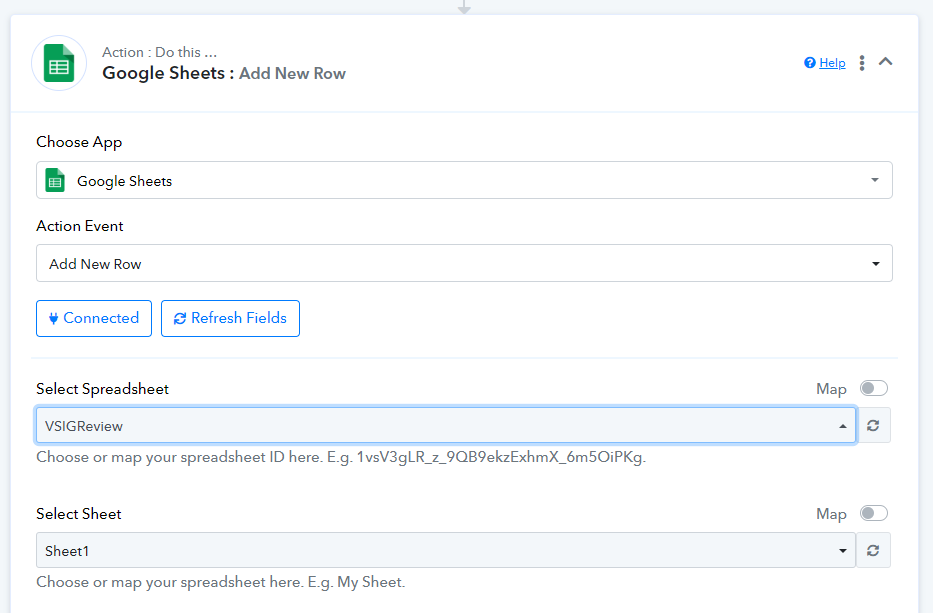This screenshot has width=933, height=613.
Task: Open the Select Spreadsheet VSIGReview dropdown
Action: (x=446, y=426)
